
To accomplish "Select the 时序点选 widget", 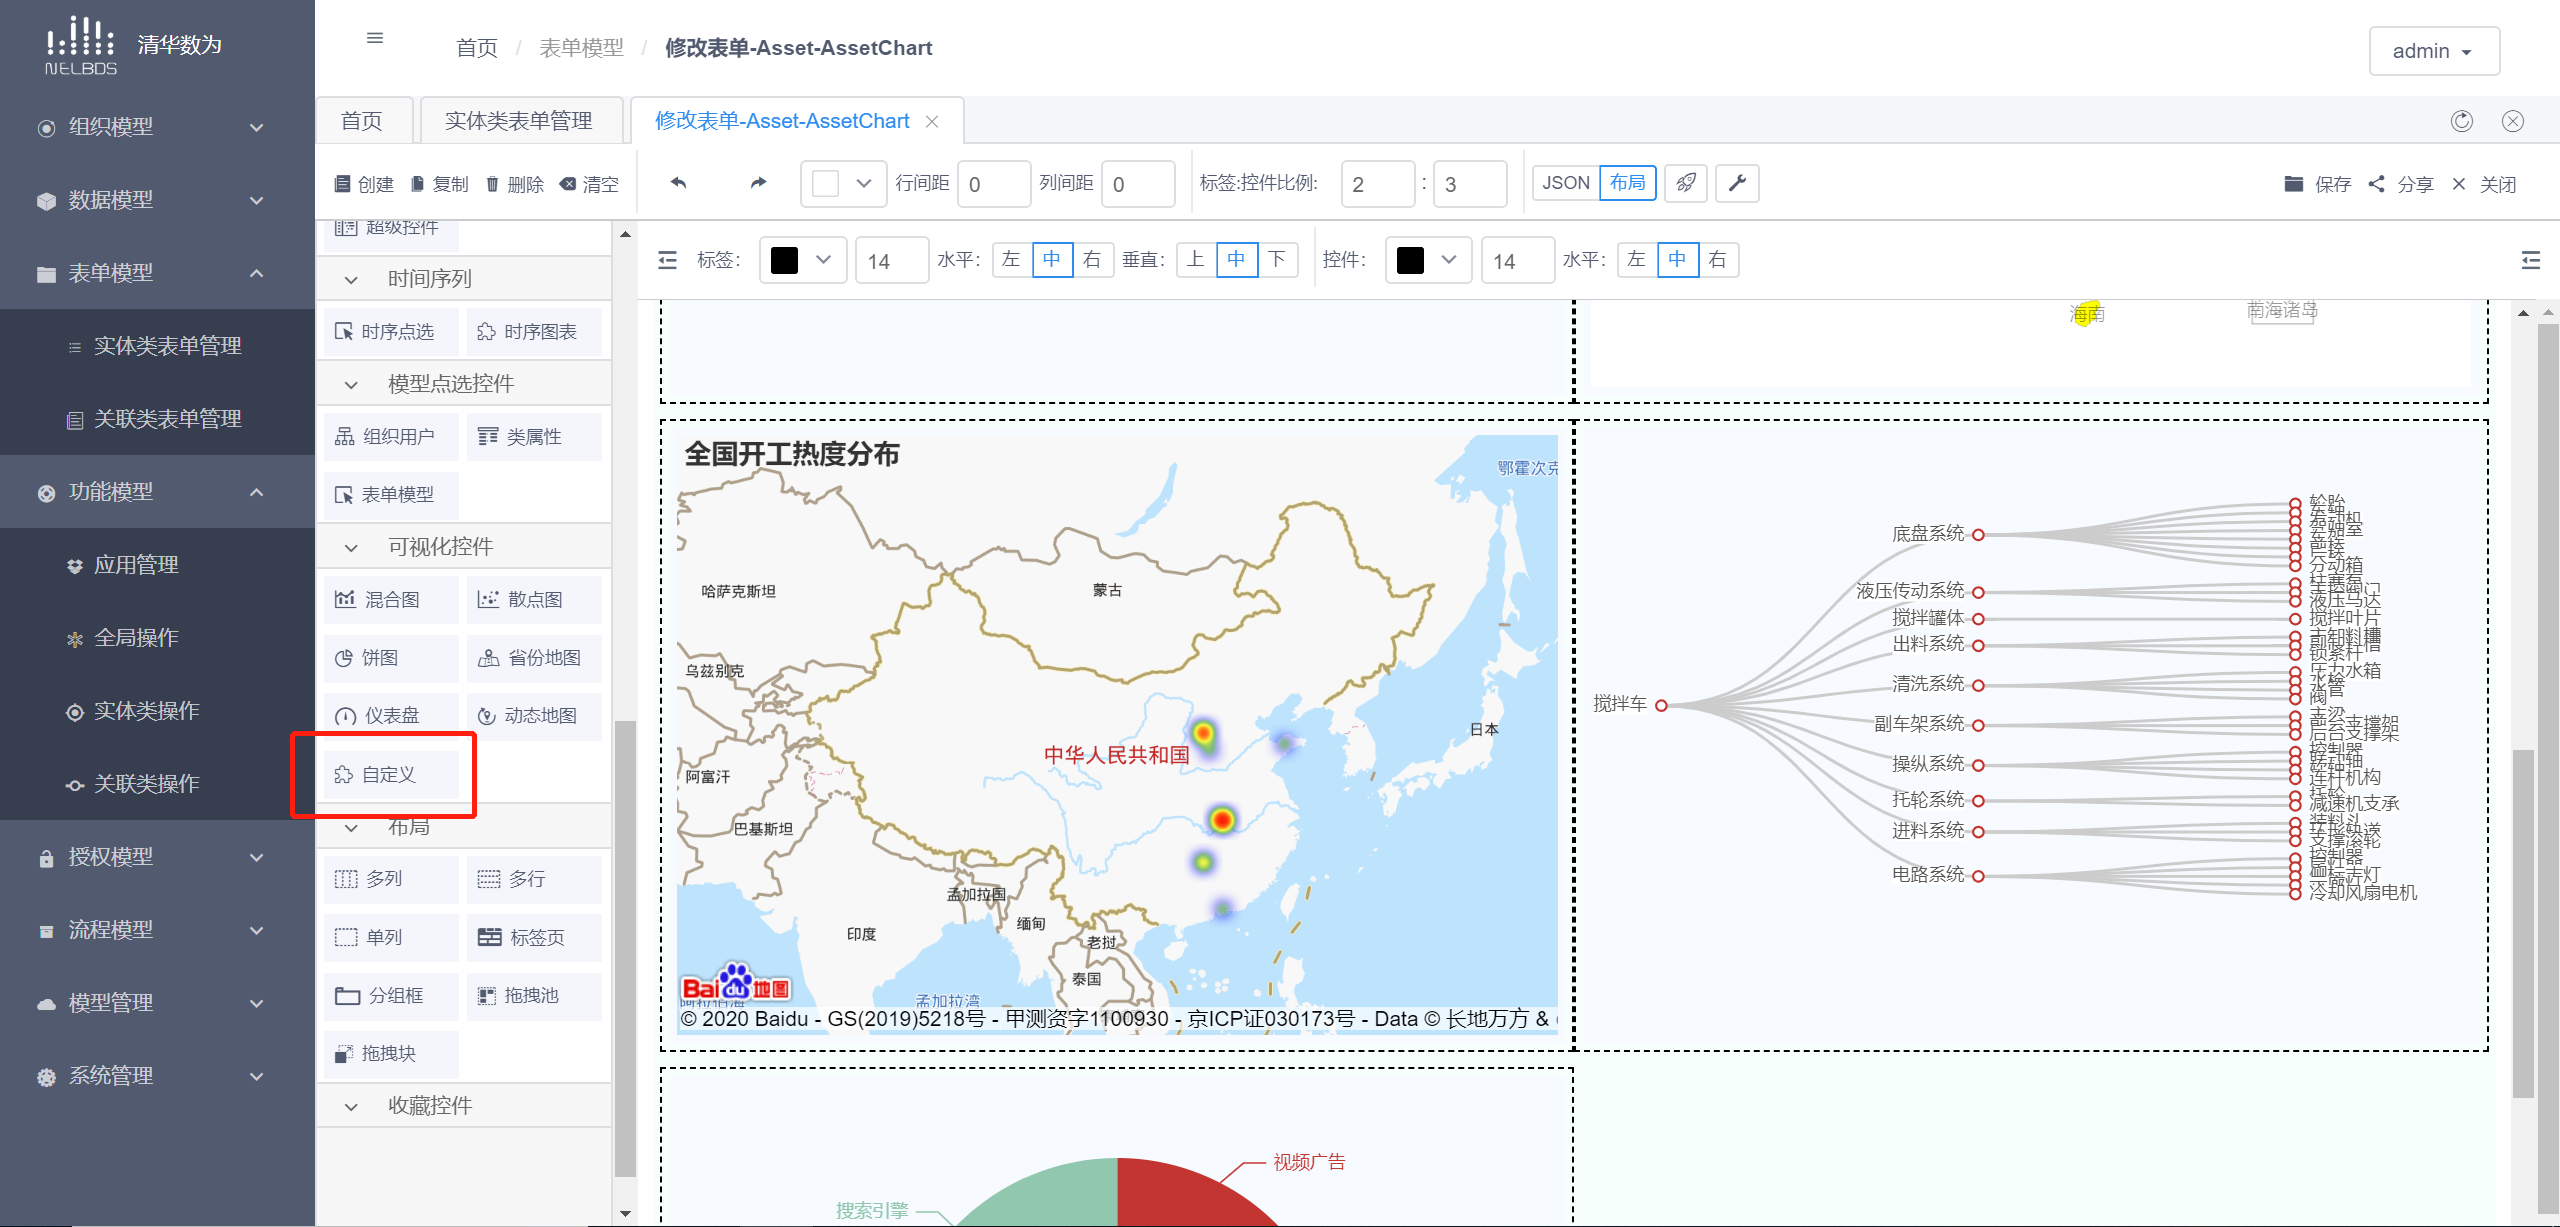I will coord(391,331).
